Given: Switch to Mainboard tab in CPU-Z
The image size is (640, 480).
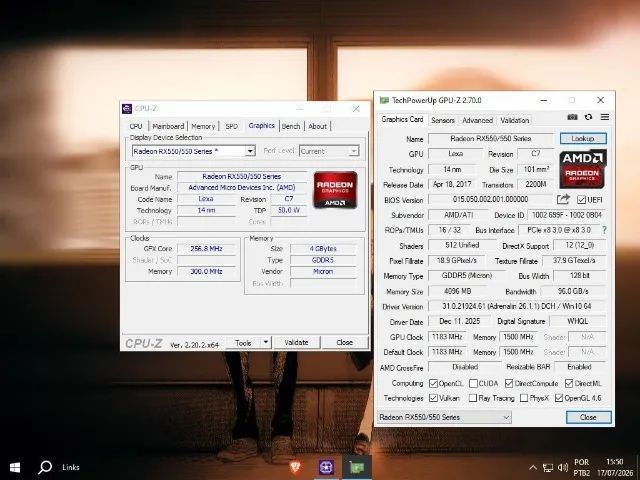Looking at the screenshot, I should tap(168, 126).
